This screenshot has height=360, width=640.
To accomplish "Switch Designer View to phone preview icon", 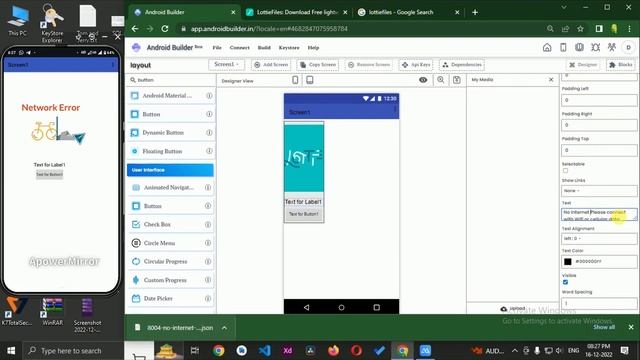I will coord(295,80).
